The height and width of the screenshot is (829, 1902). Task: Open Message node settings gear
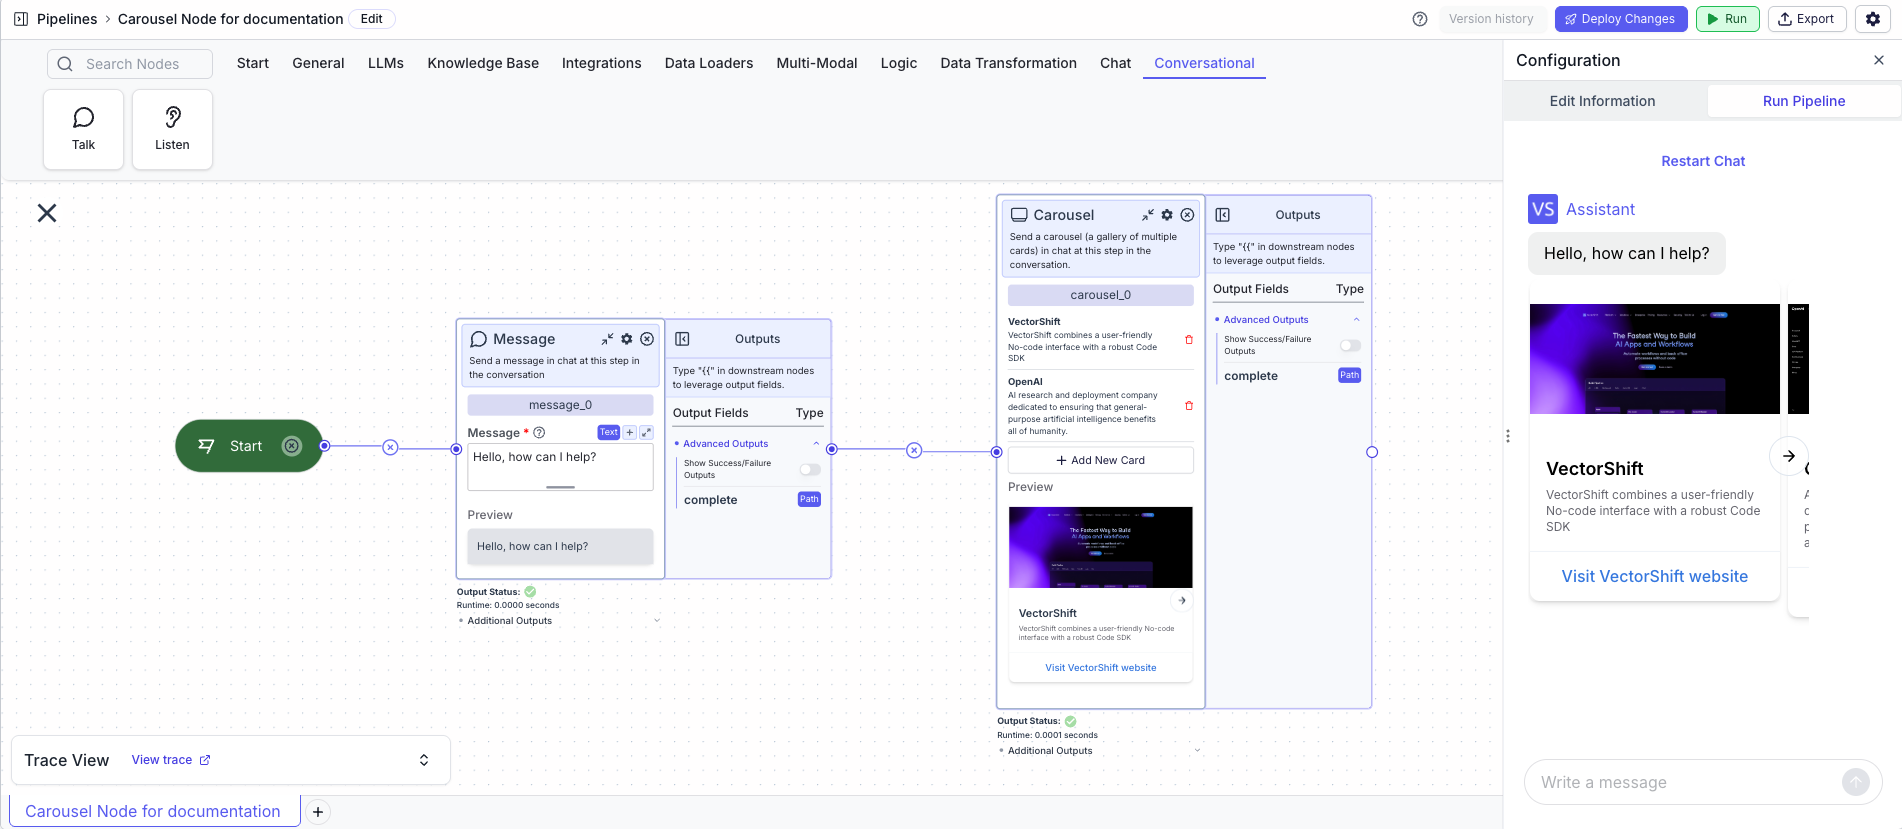[627, 339]
